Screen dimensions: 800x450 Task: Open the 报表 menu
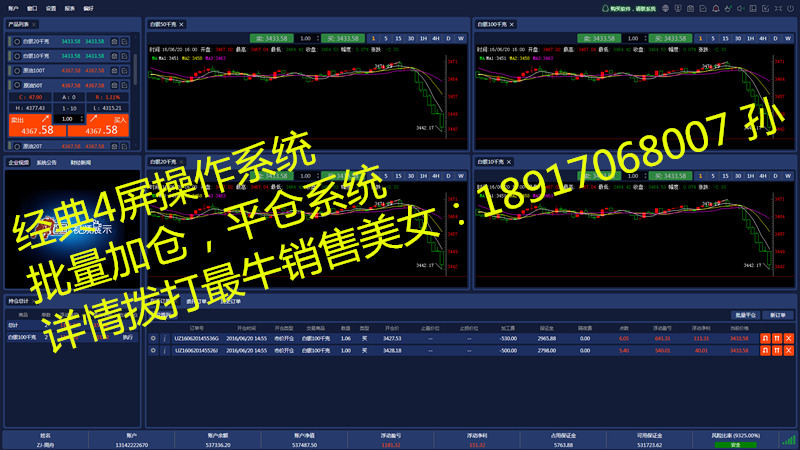tap(69, 7)
